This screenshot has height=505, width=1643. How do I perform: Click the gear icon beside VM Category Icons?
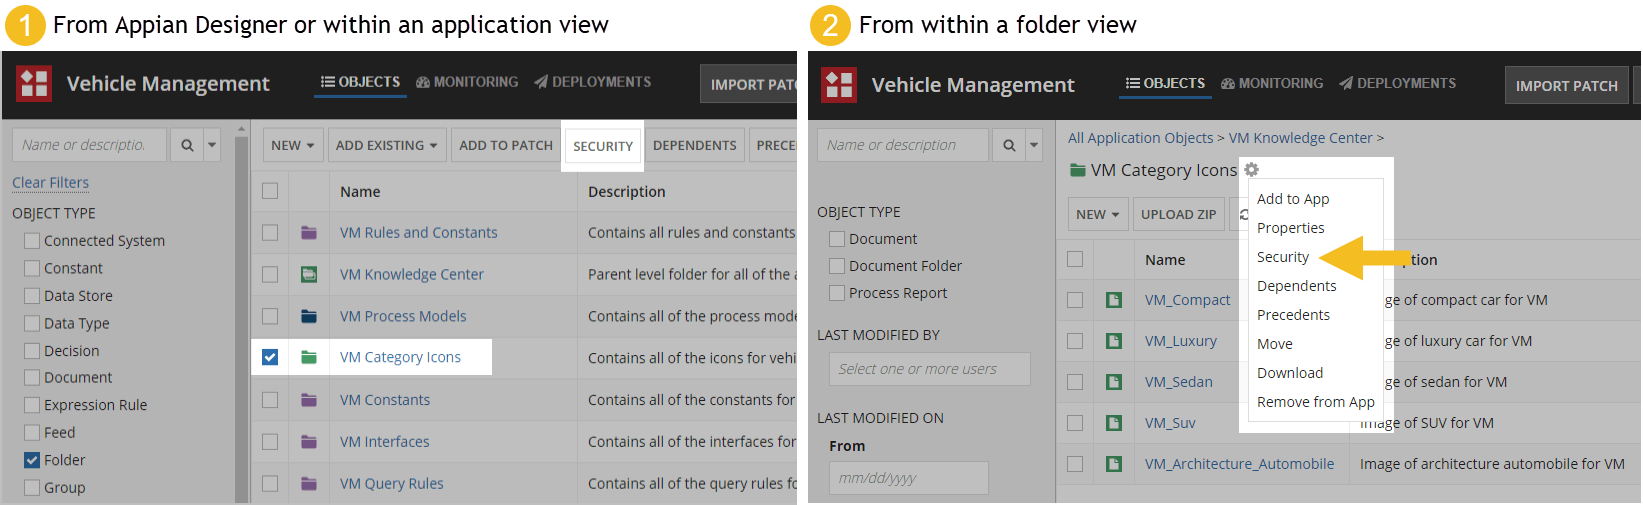pyautogui.click(x=1251, y=170)
